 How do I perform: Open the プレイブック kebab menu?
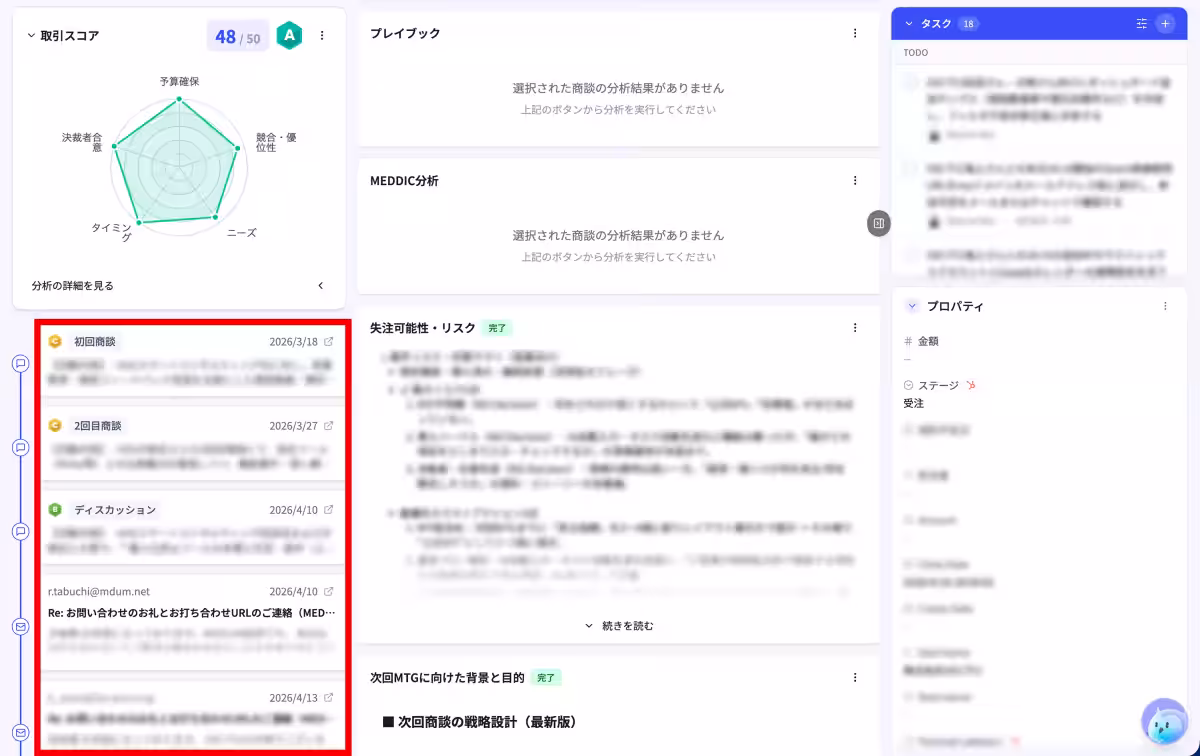[855, 33]
